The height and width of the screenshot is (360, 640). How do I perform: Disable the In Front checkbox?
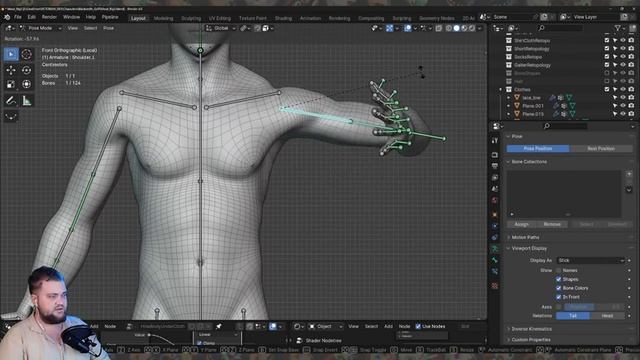tap(558, 297)
